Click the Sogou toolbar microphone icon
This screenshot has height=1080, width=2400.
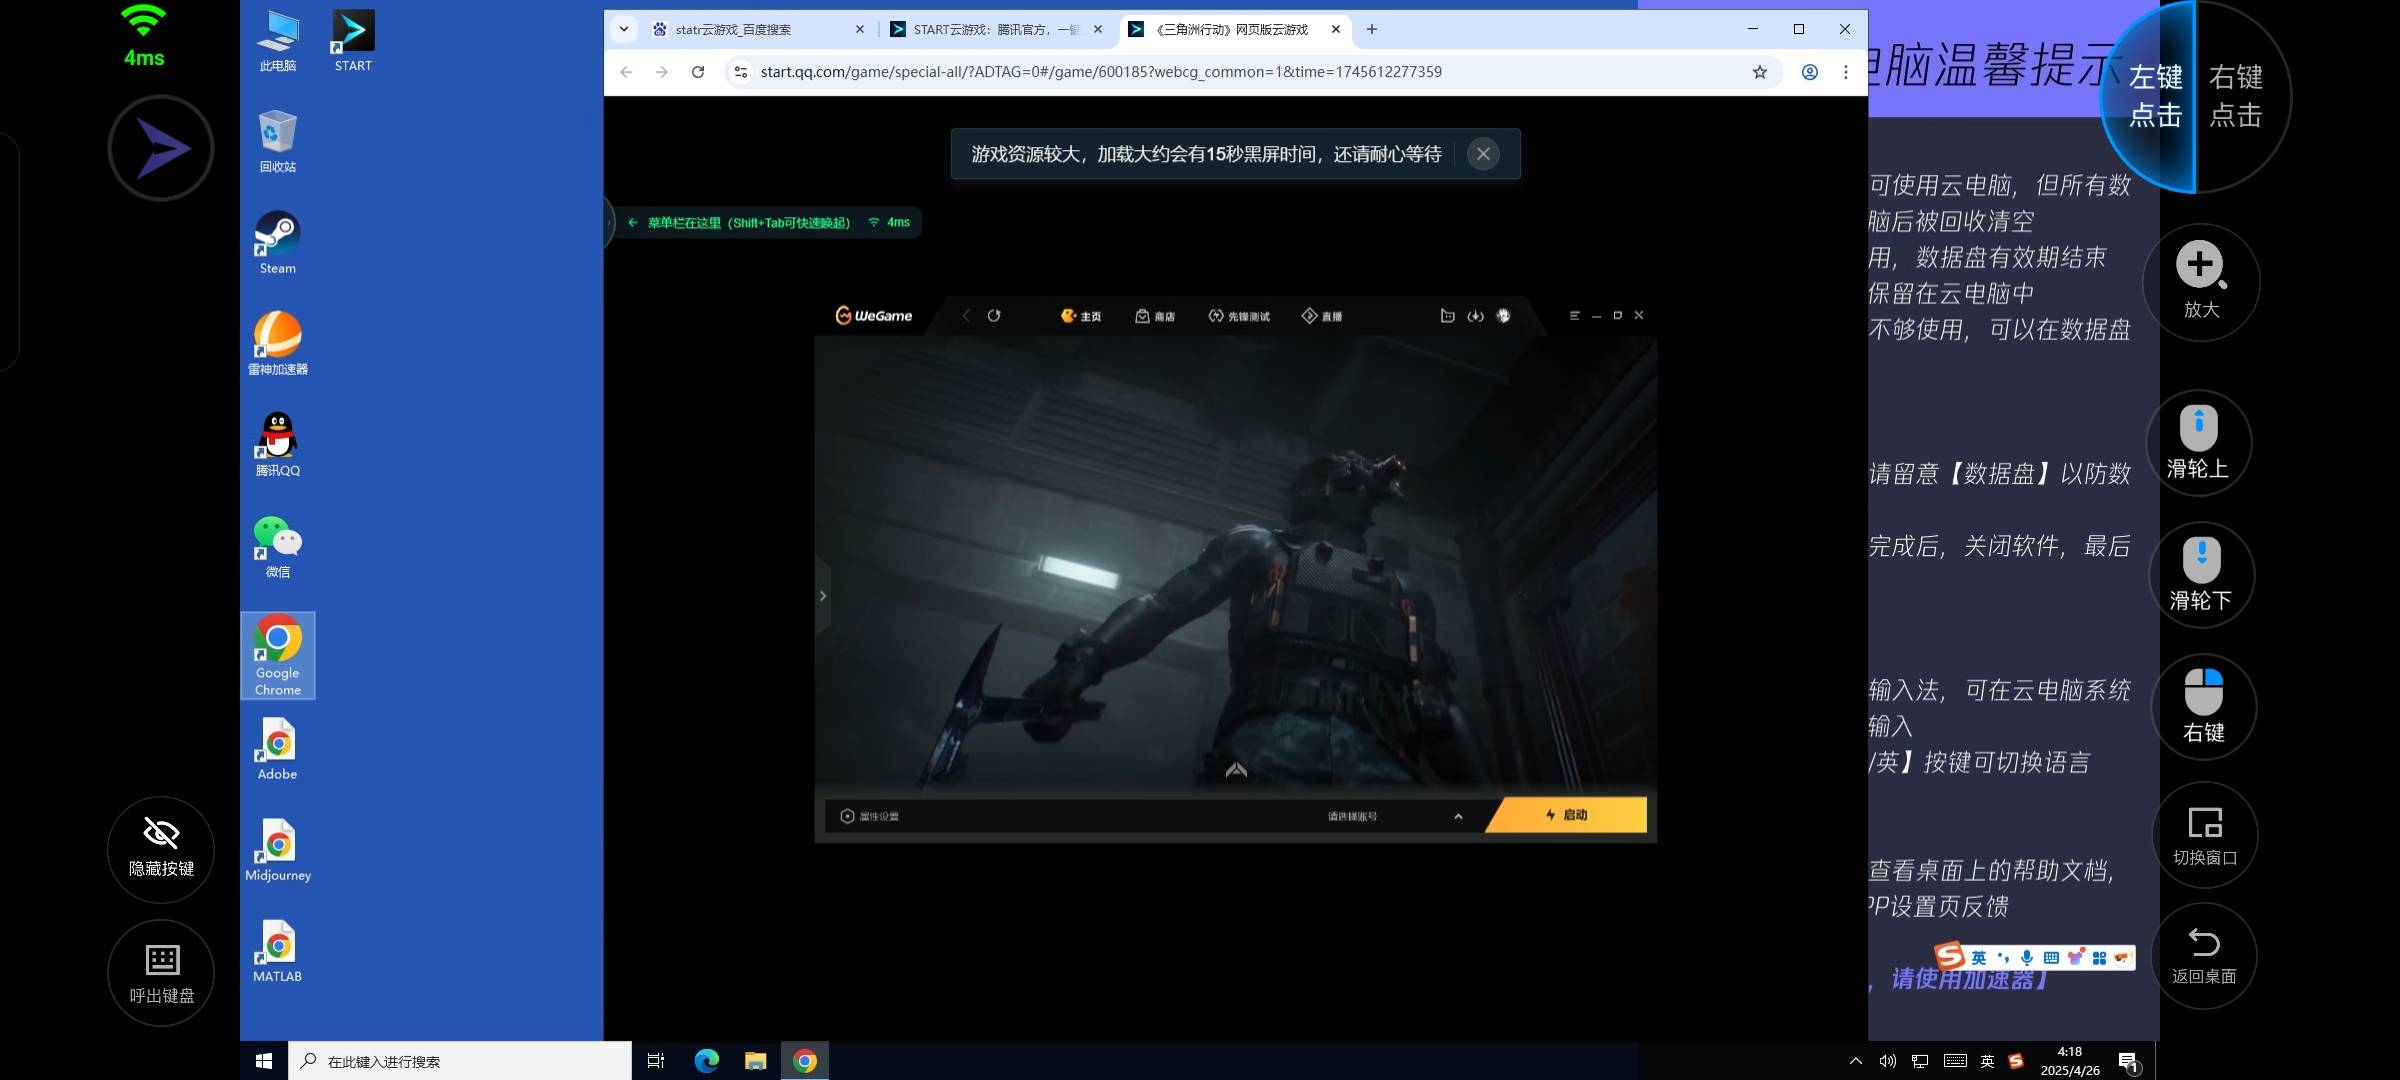[2027, 958]
